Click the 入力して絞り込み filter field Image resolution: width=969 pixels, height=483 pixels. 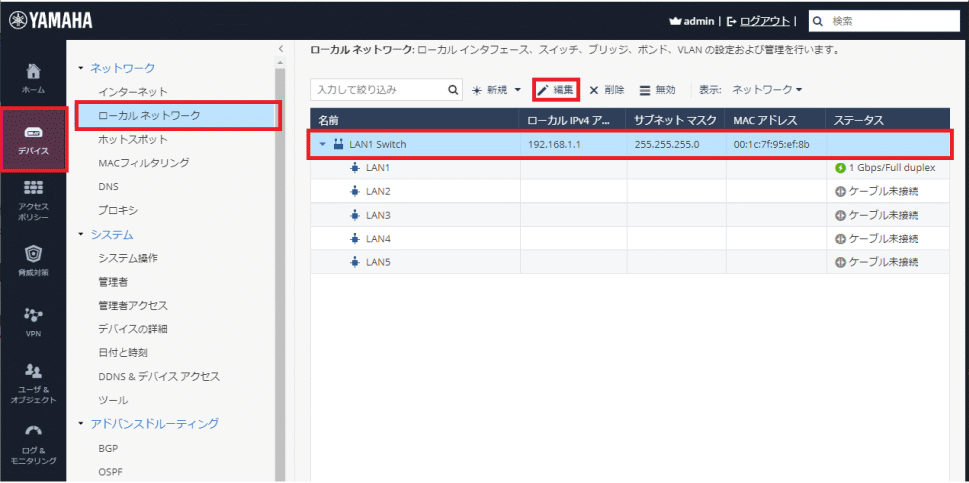pyautogui.click(x=378, y=90)
